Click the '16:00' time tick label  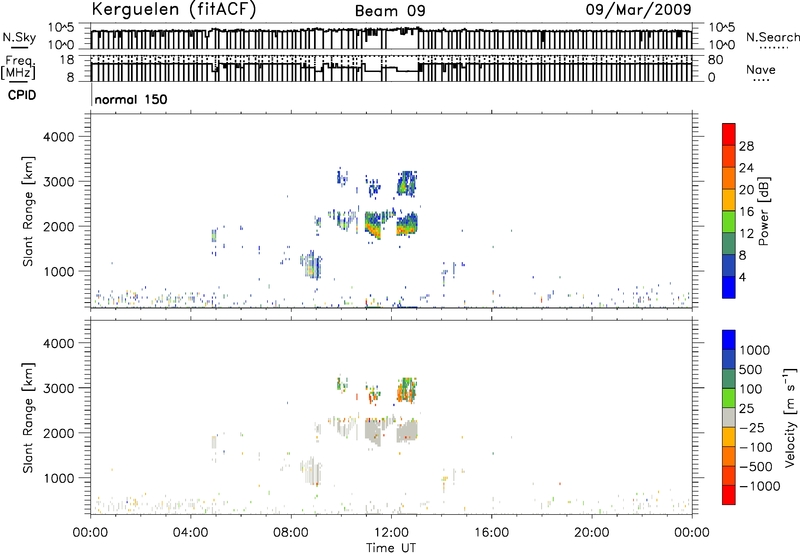[491, 533]
